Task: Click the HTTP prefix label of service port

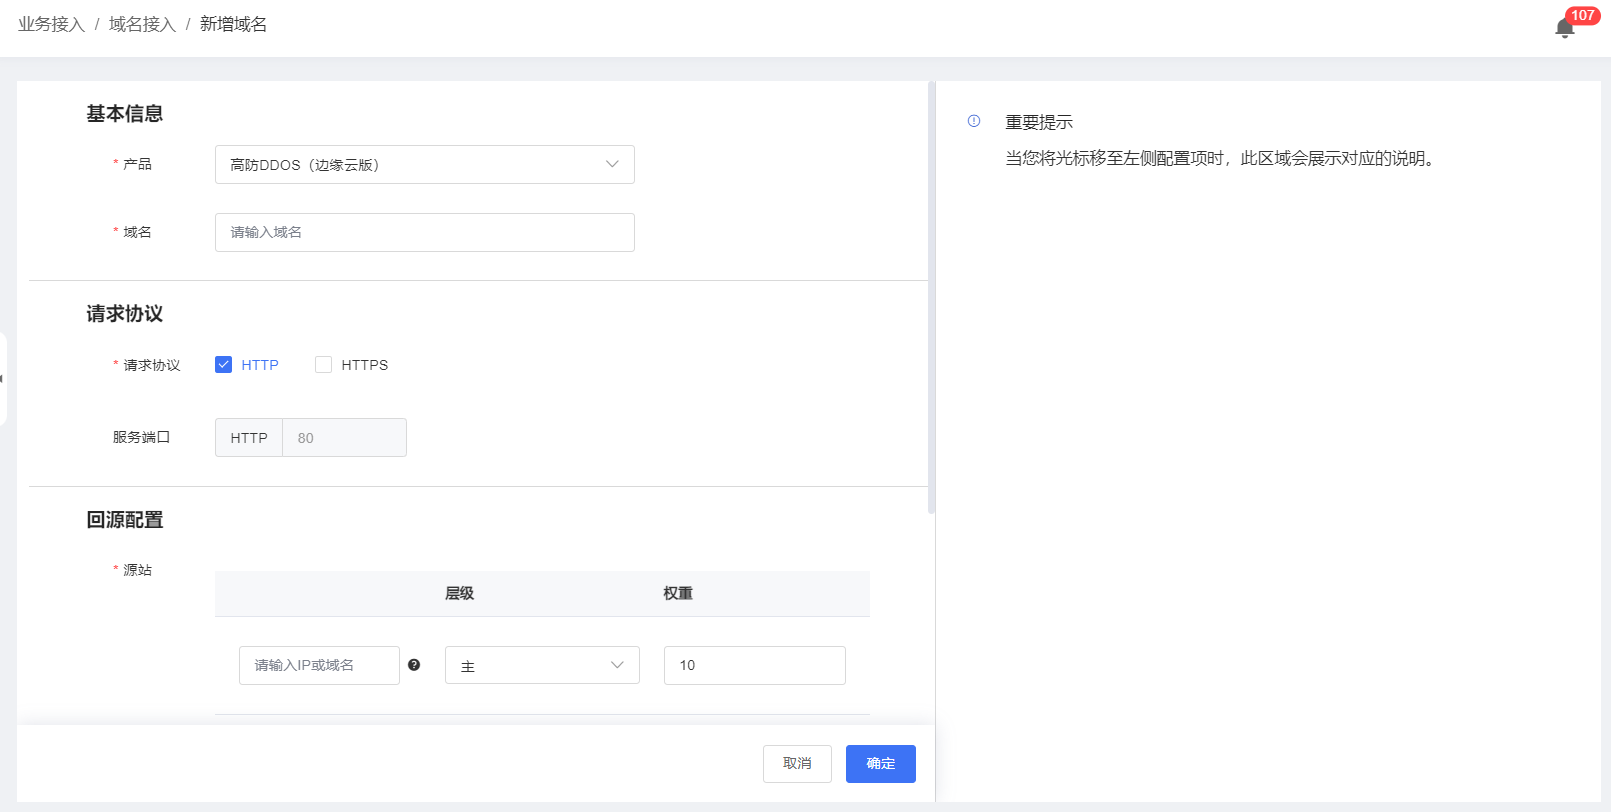Action: 249,438
